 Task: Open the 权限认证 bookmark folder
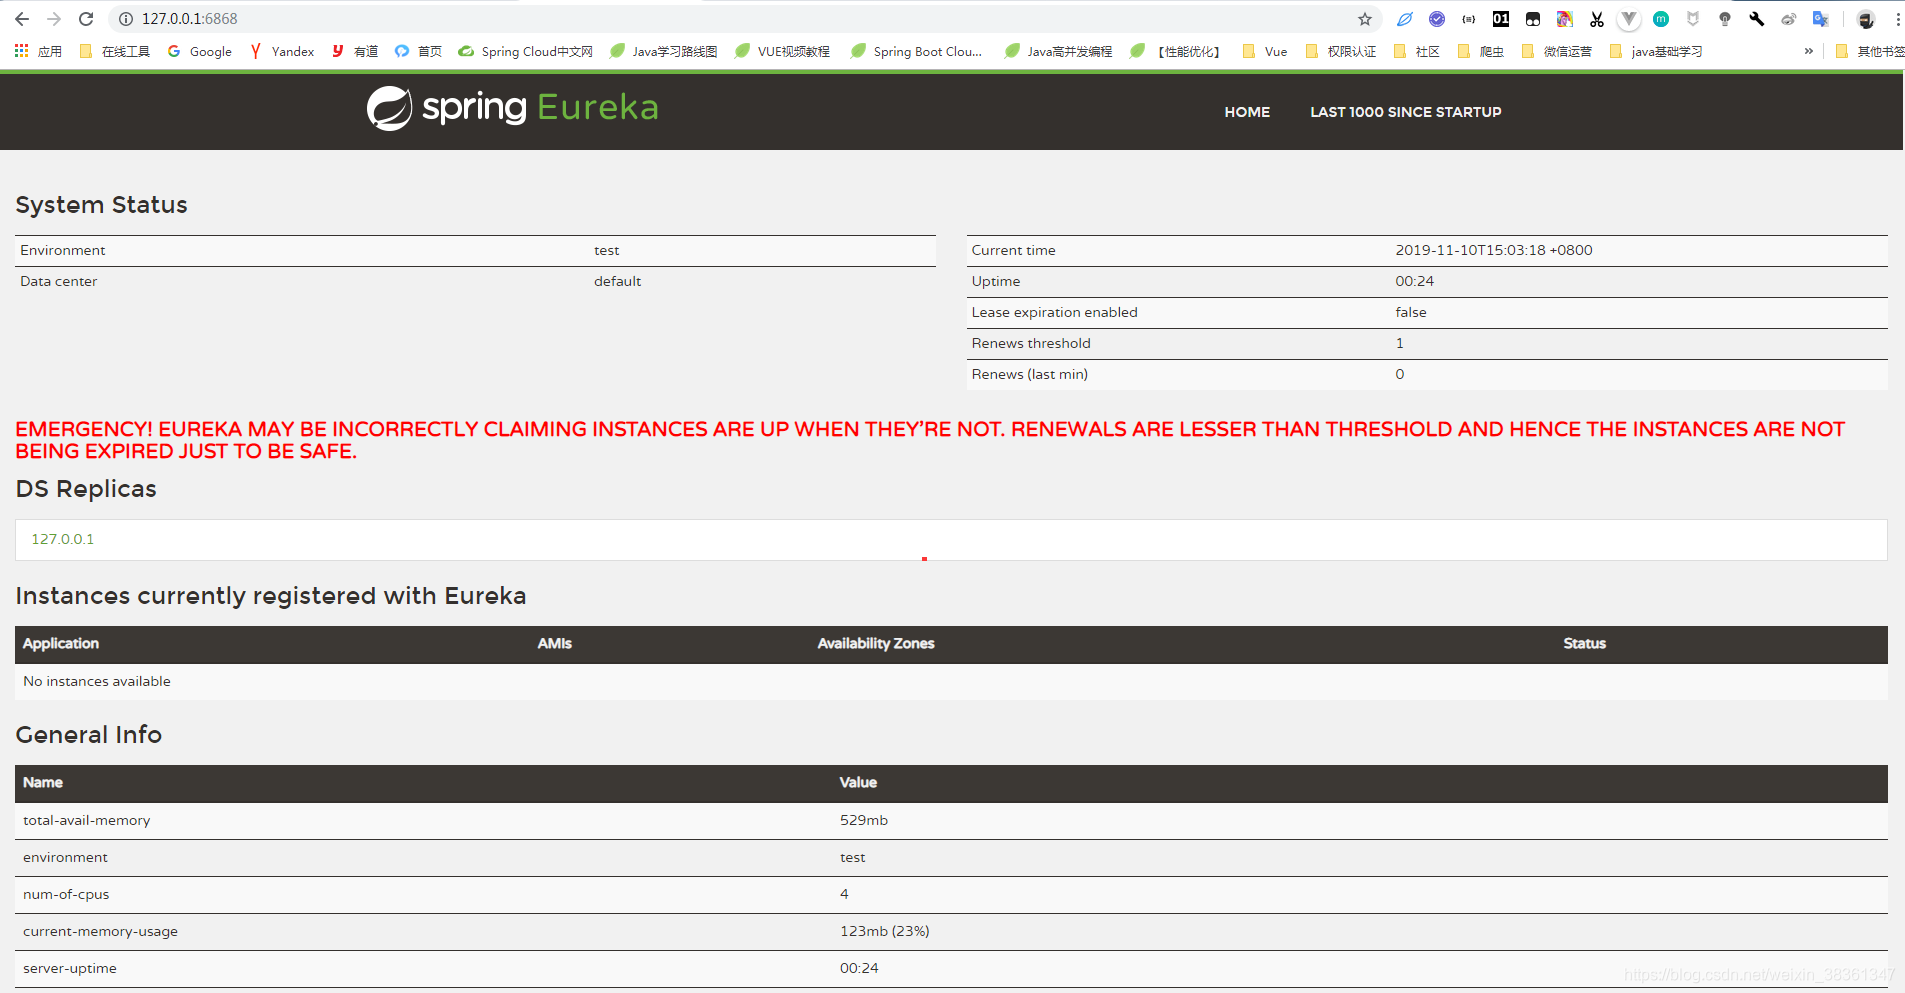1340,51
